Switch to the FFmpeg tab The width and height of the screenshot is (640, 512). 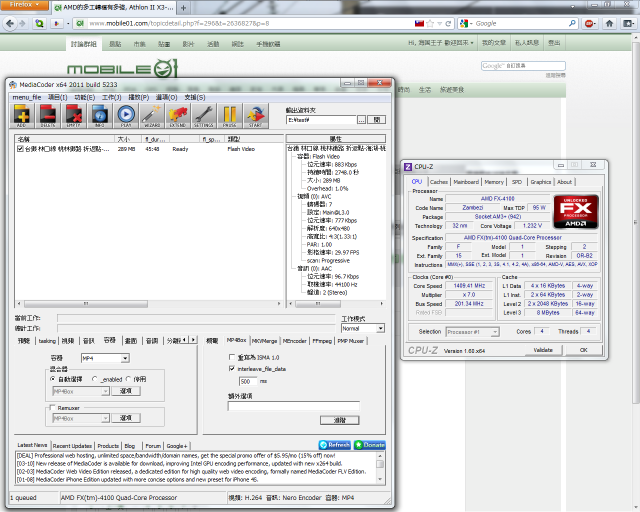pos(322,341)
